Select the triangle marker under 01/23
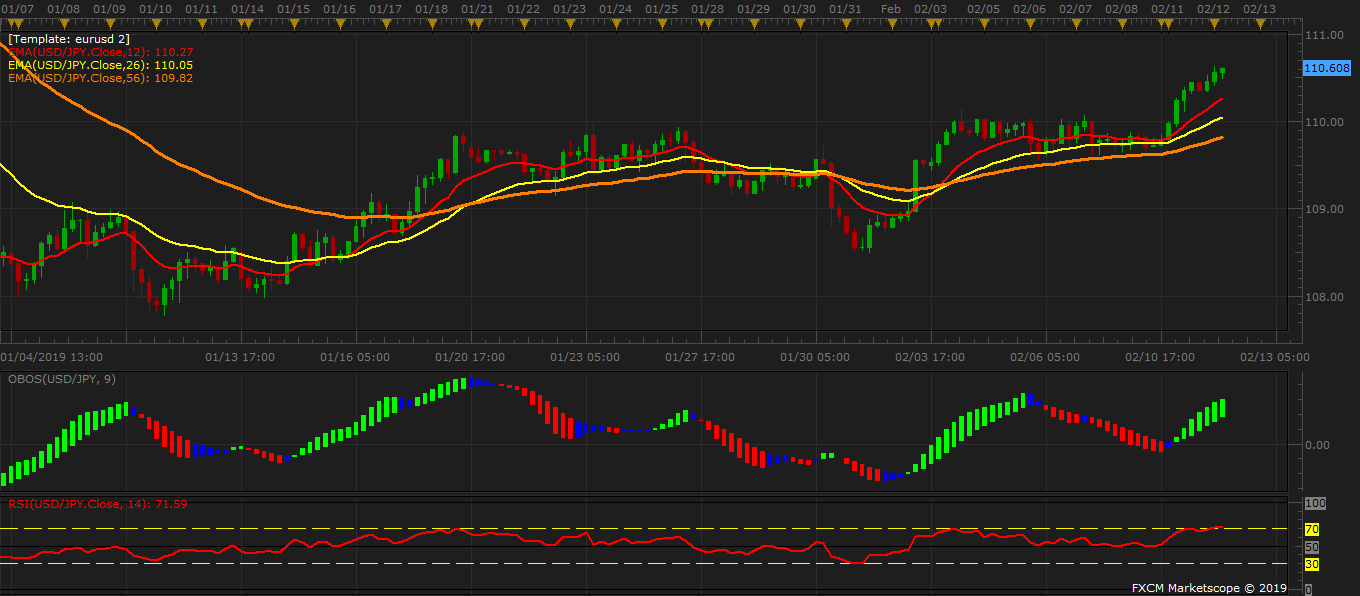Screen dimensions: 1360x596 pos(569,24)
